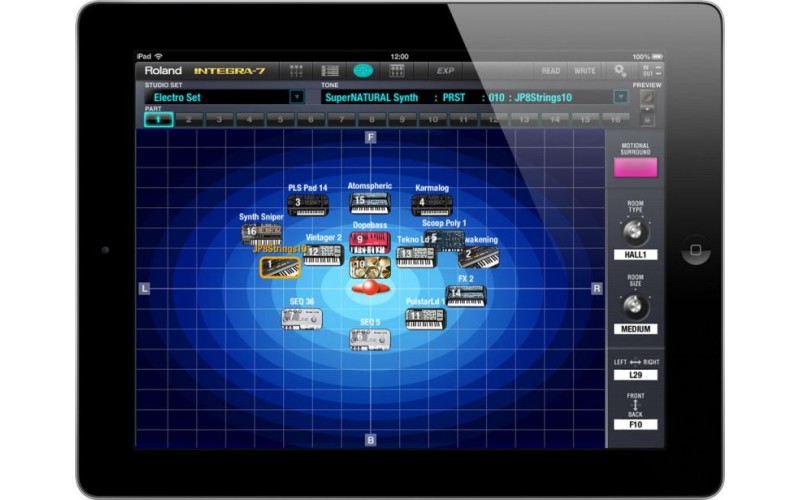Click the Room Size knob
The height and width of the screenshot is (500, 800).
click(x=636, y=306)
